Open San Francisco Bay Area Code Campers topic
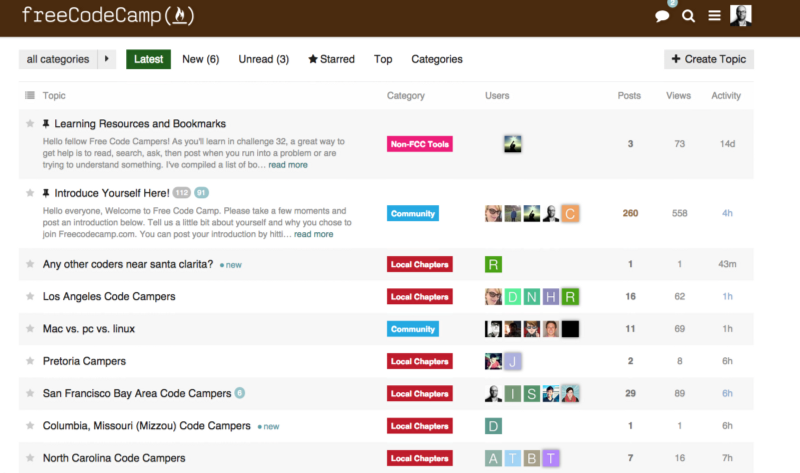Image resolution: width=800 pixels, height=473 pixels. click(137, 393)
